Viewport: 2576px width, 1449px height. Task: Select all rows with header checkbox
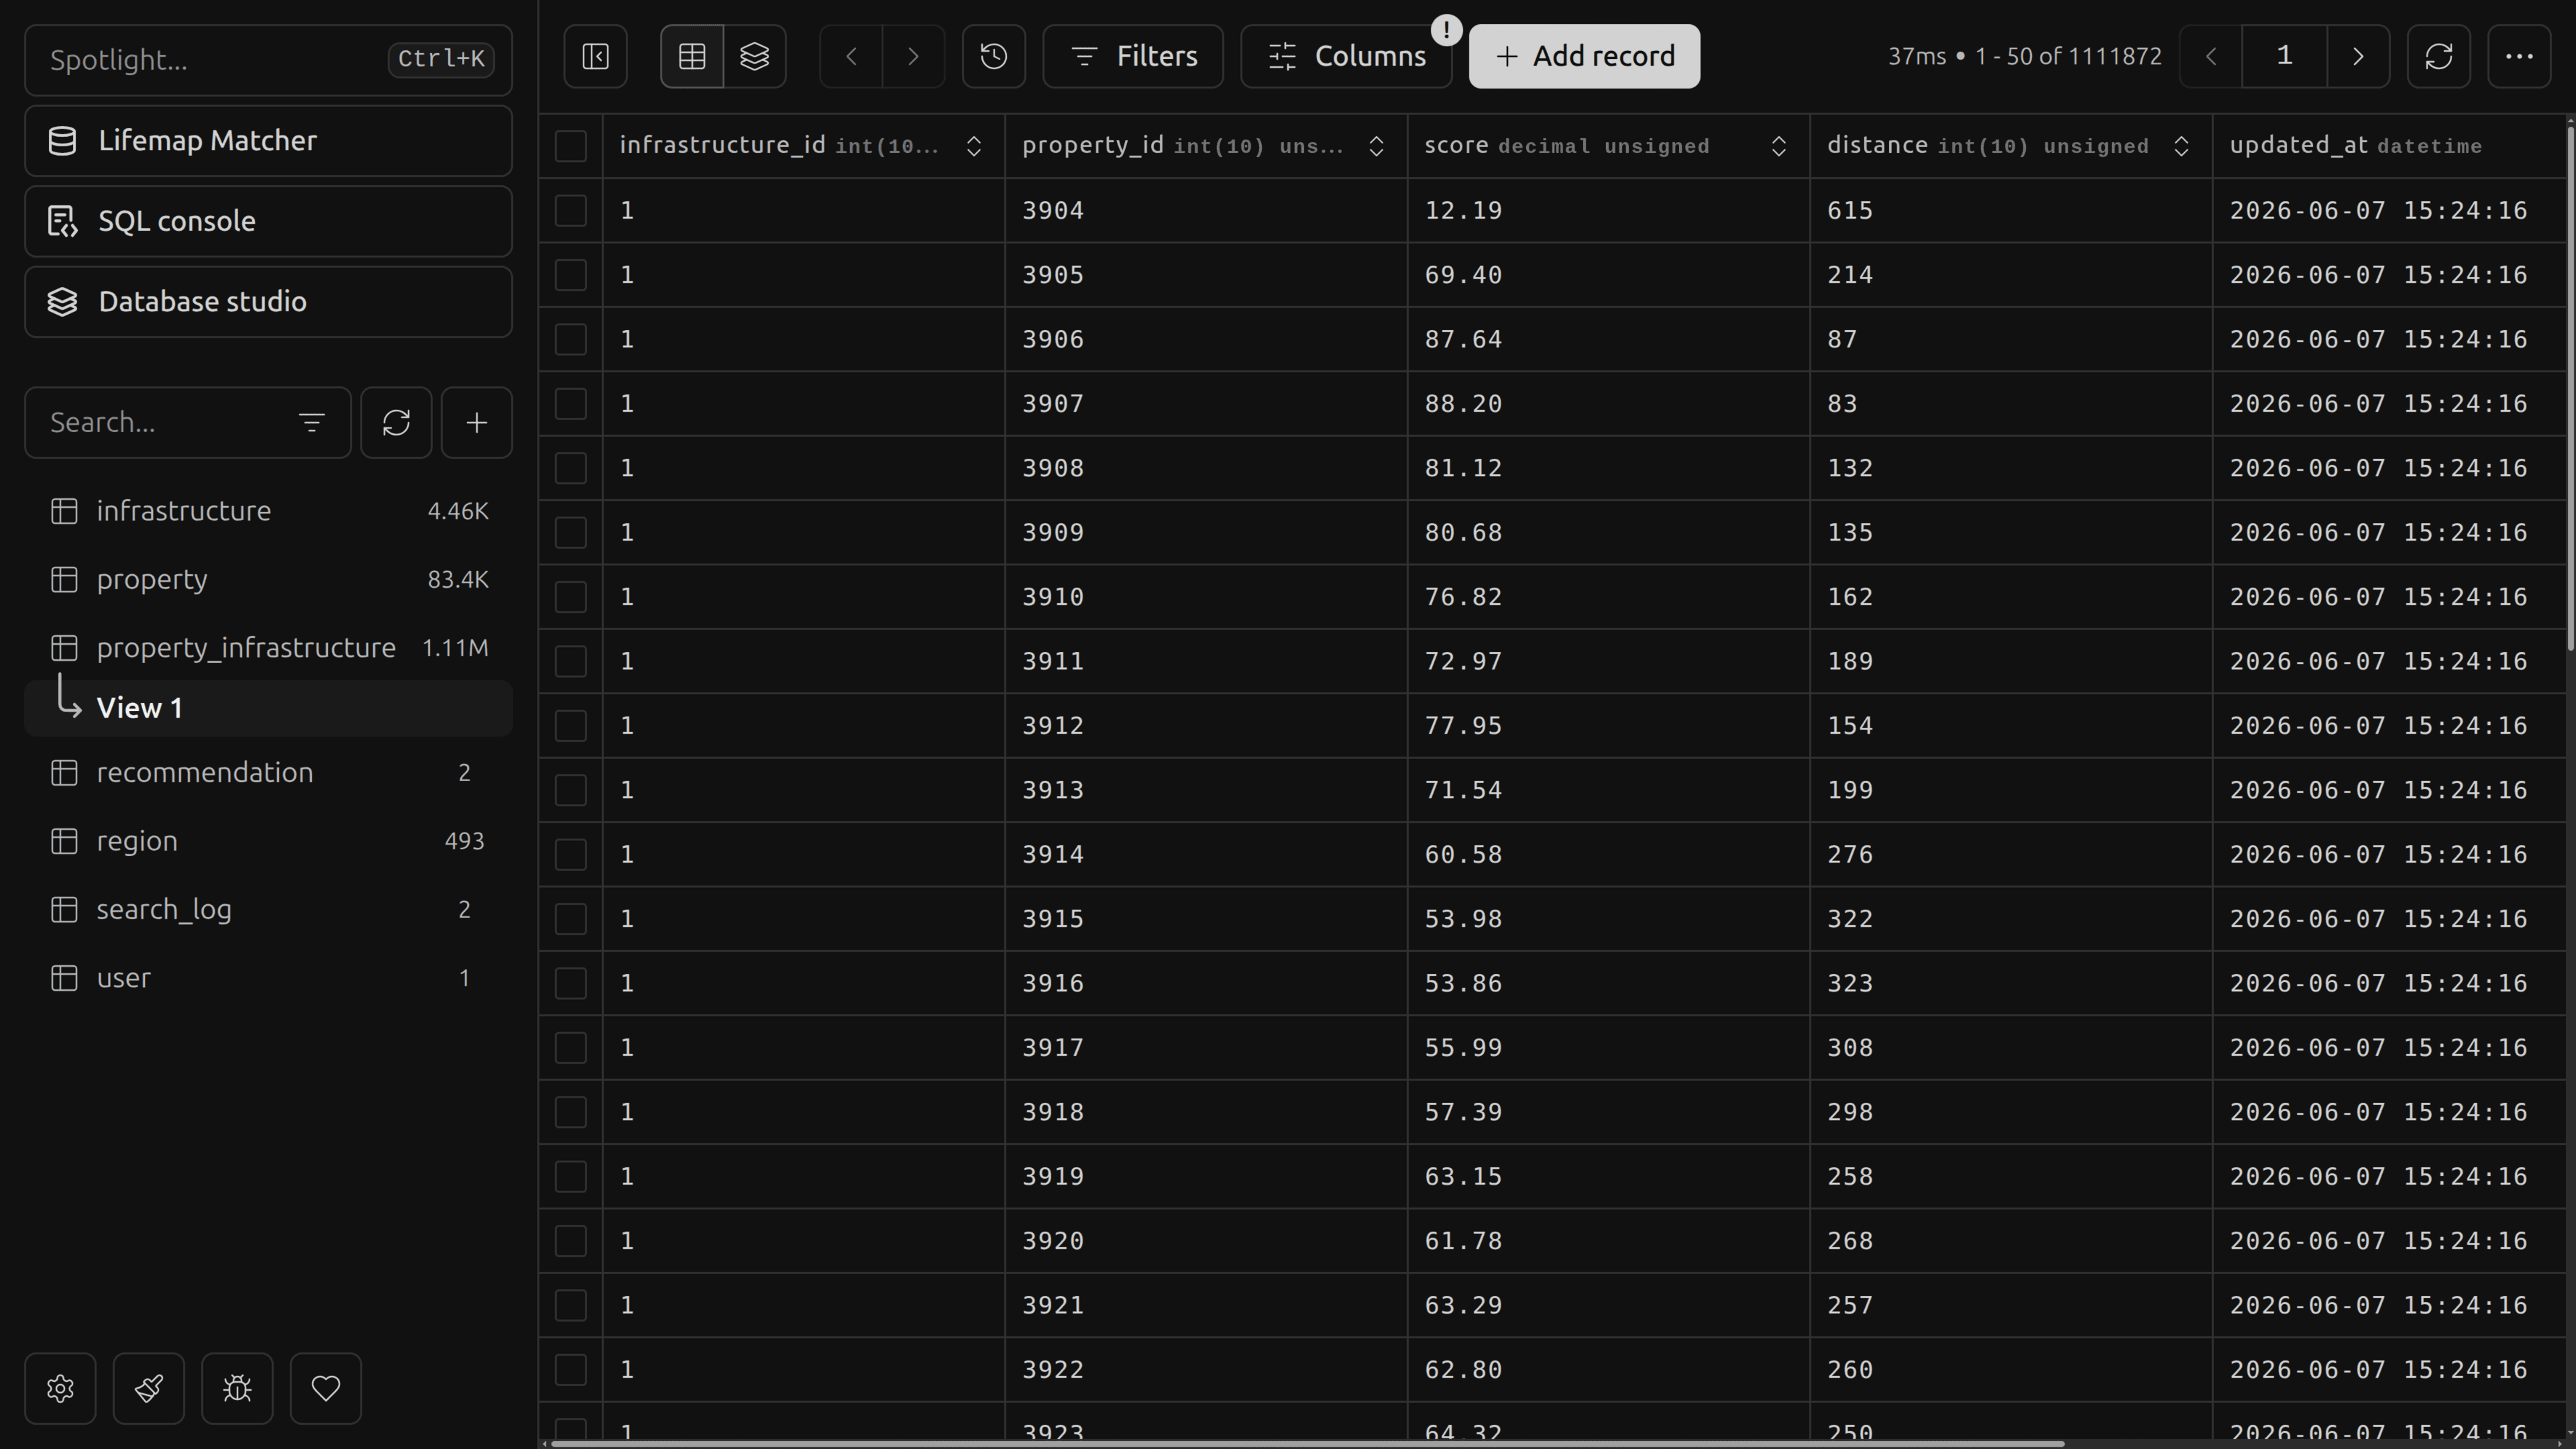point(571,146)
